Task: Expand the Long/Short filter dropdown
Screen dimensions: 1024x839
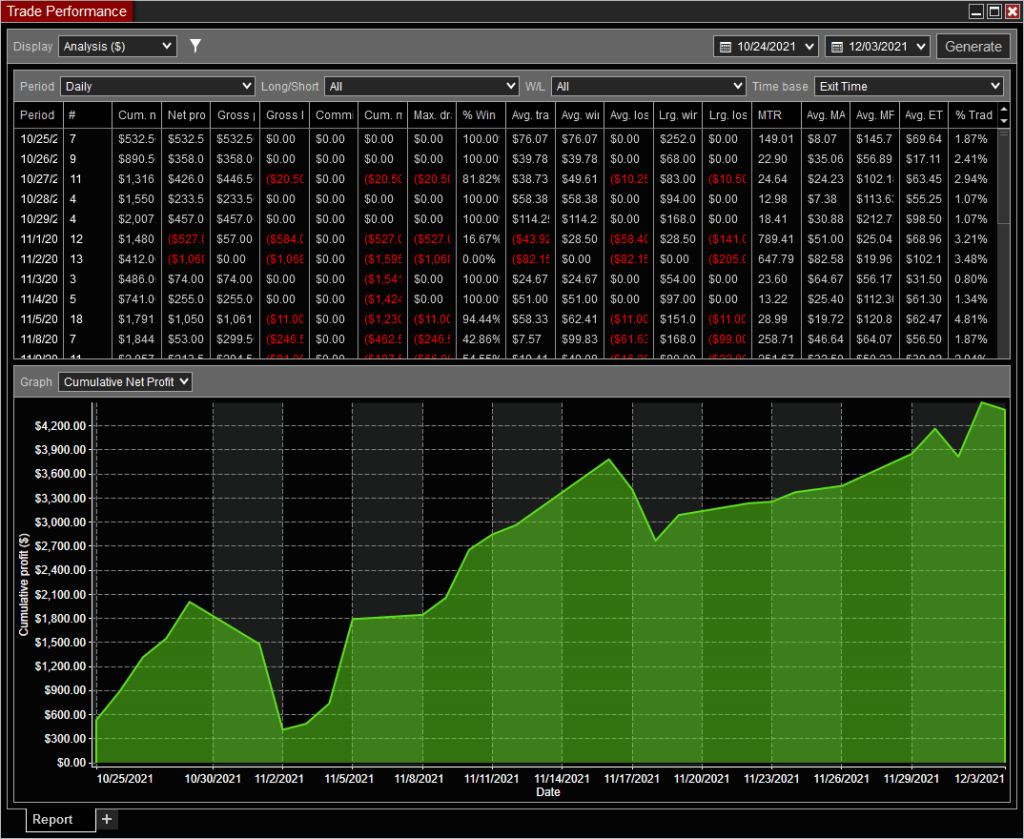Action: click(x=421, y=86)
